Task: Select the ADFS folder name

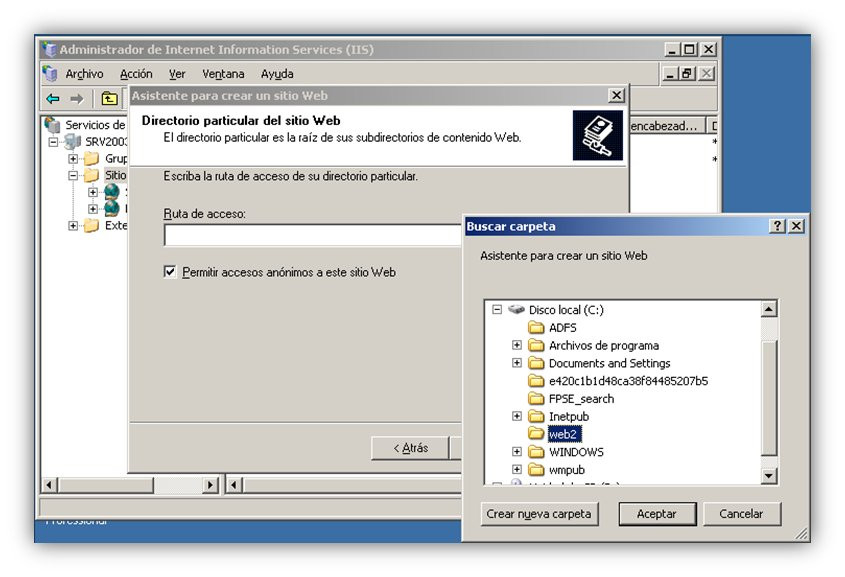Action: tap(563, 328)
